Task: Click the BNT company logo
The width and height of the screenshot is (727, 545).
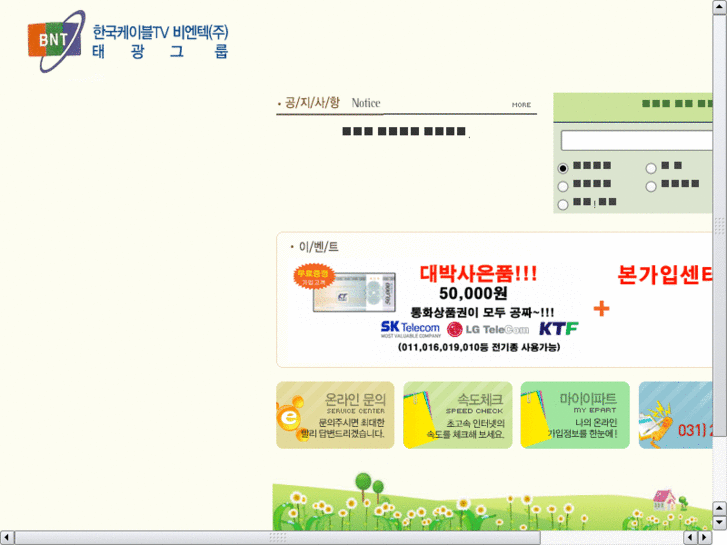Action: point(56,41)
